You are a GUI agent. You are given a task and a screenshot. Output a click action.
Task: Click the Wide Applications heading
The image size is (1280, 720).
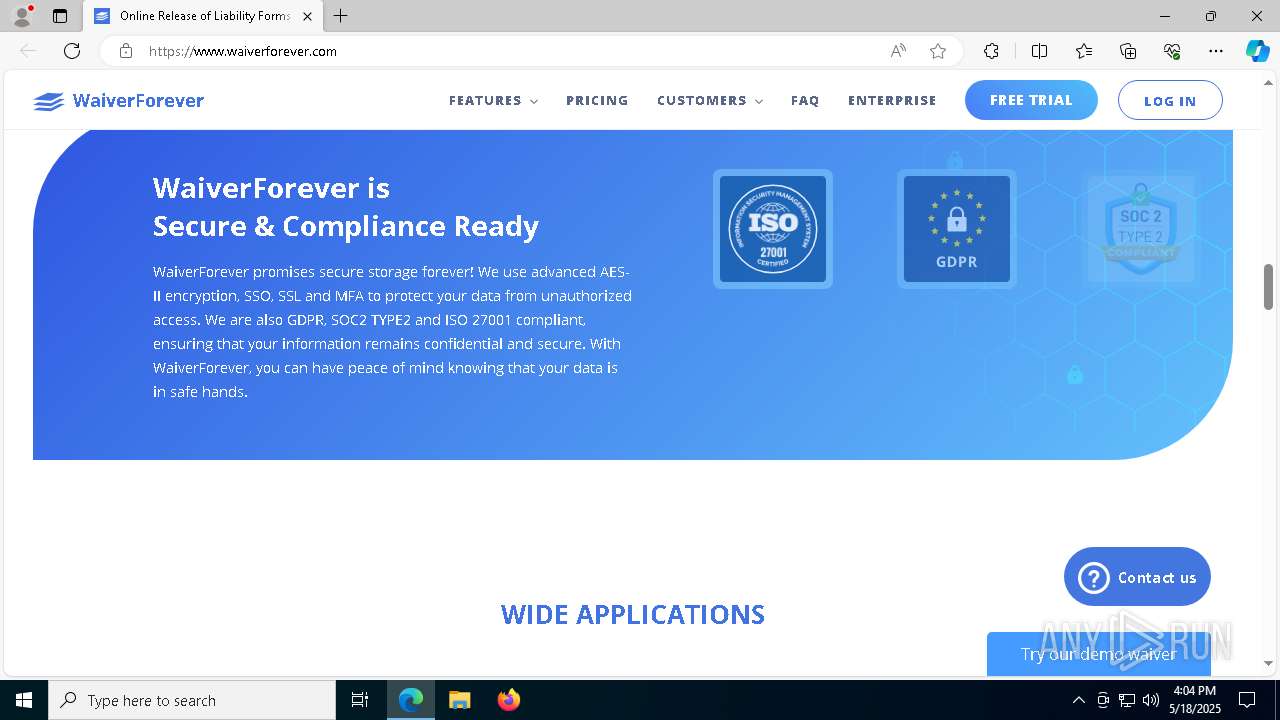pyautogui.click(x=633, y=614)
